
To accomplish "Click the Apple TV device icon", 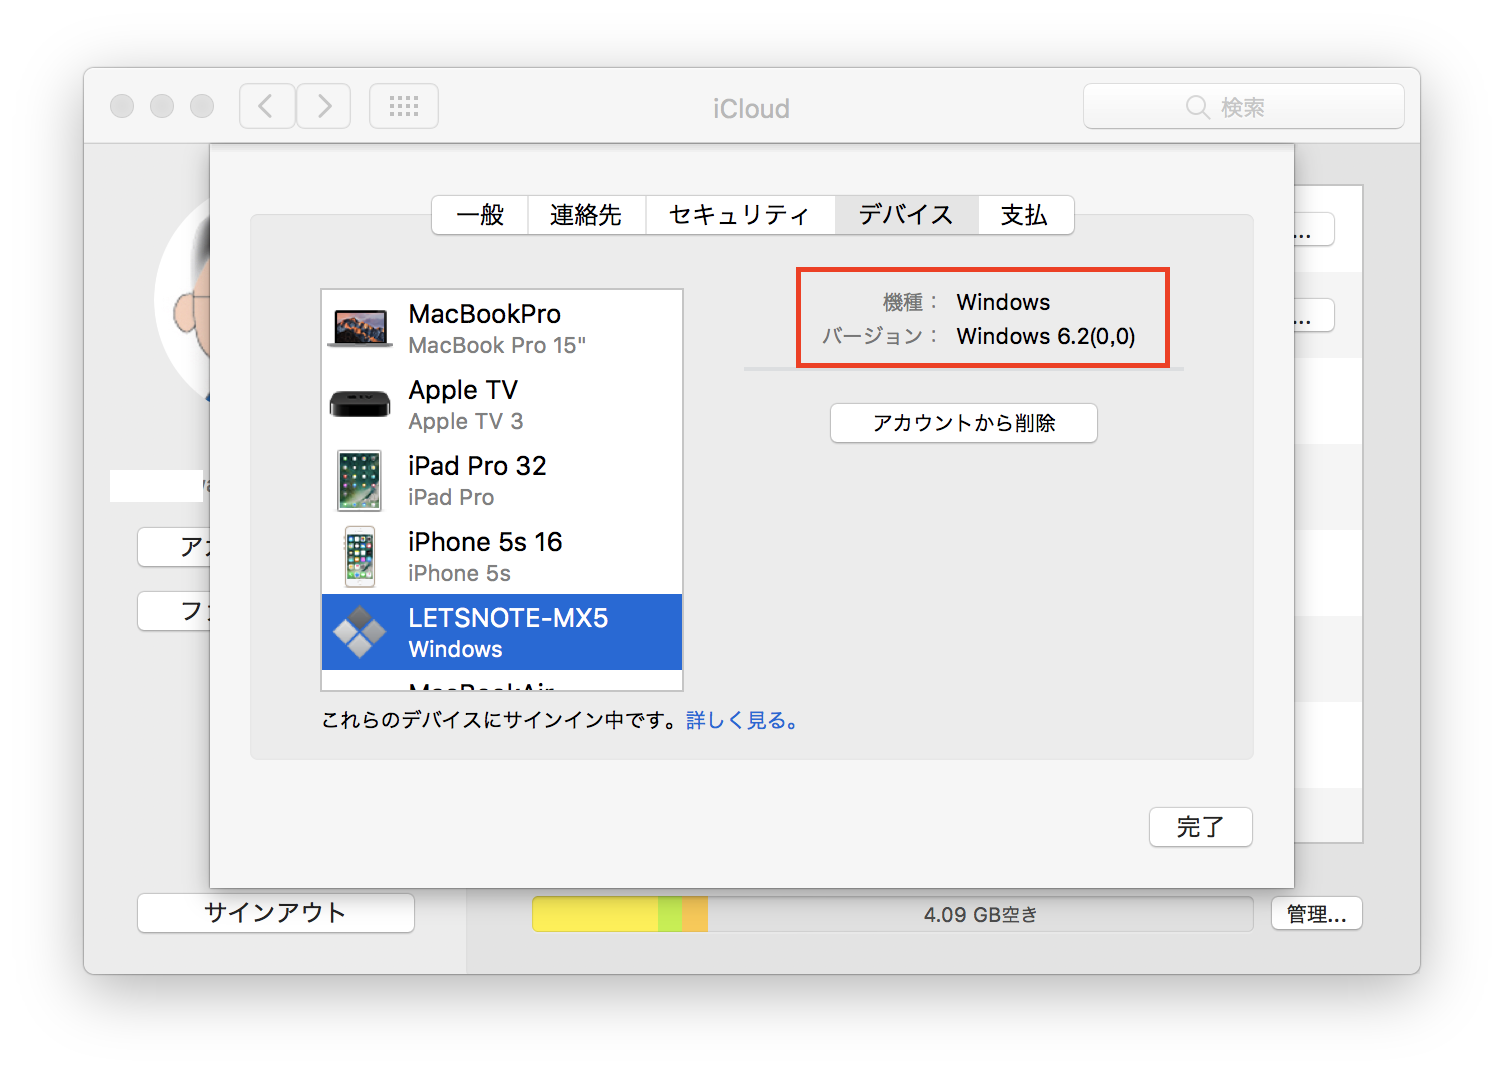I will pyautogui.click(x=360, y=404).
